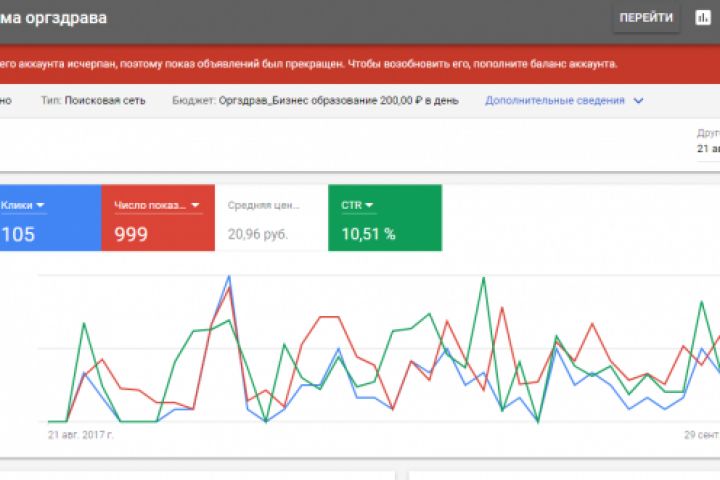Click the 29 сент. axis label
The width and height of the screenshot is (720, 480).
click(x=702, y=435)
